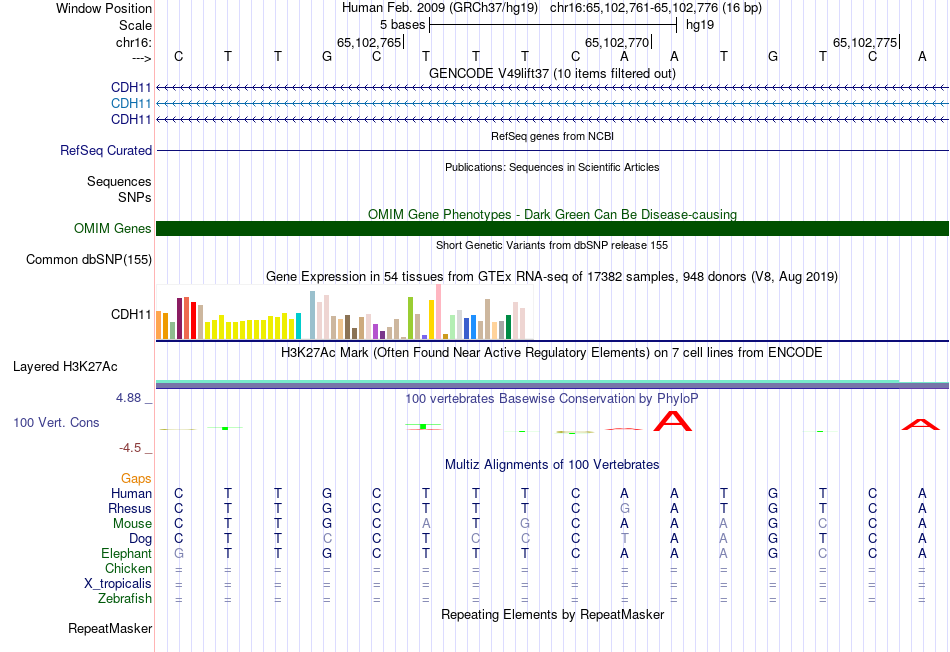Click the GENCODE V49lift37 track title
Viewport: 950px width, 652px height.
(552, 73)
